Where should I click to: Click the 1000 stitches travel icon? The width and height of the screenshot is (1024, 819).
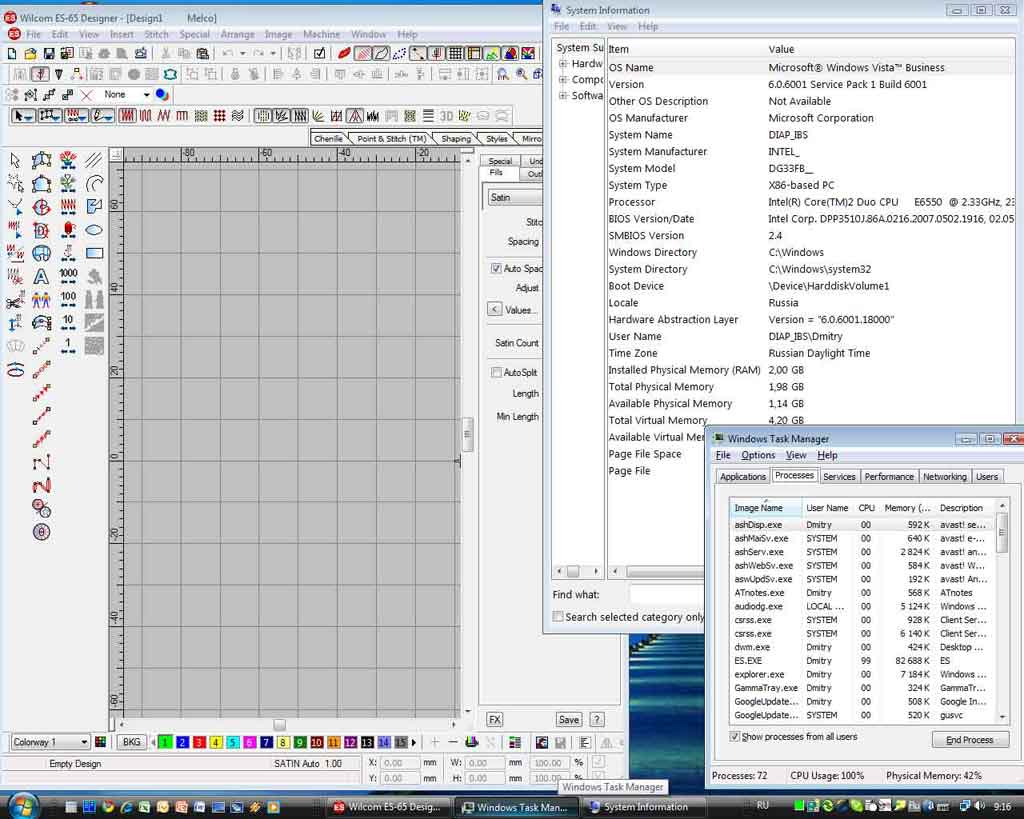click(x=68, y=276)
